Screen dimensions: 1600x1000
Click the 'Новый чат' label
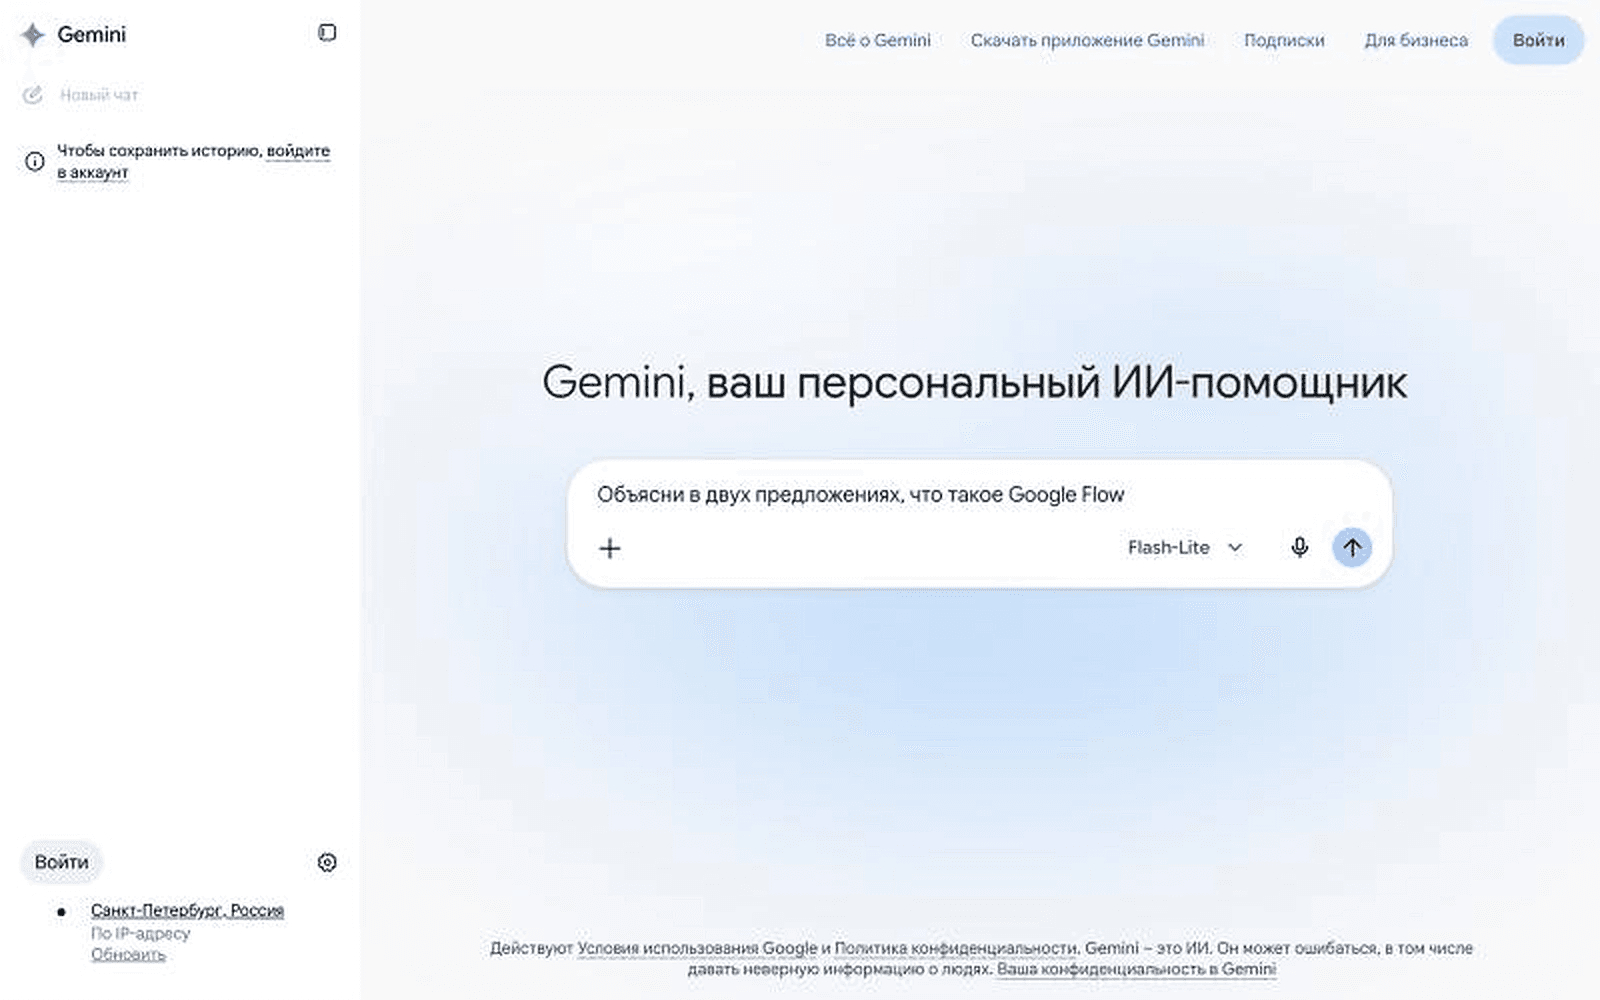click(99, 95)
